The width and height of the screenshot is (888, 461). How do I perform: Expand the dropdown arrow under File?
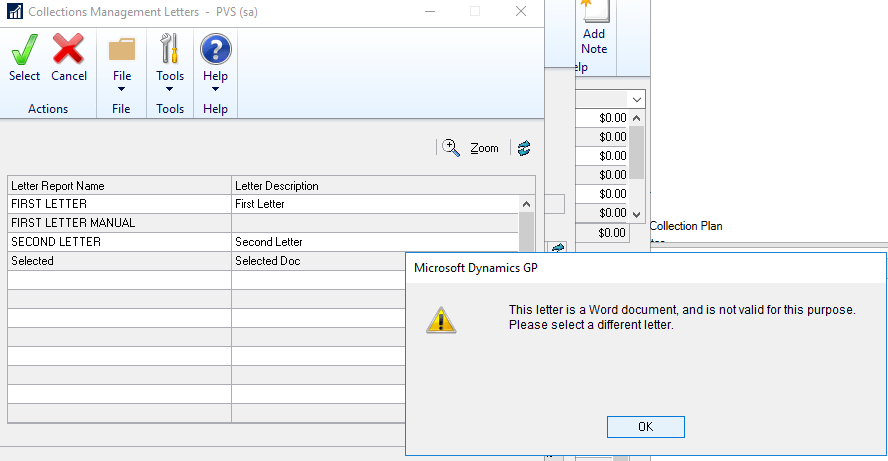coord(122,89)
